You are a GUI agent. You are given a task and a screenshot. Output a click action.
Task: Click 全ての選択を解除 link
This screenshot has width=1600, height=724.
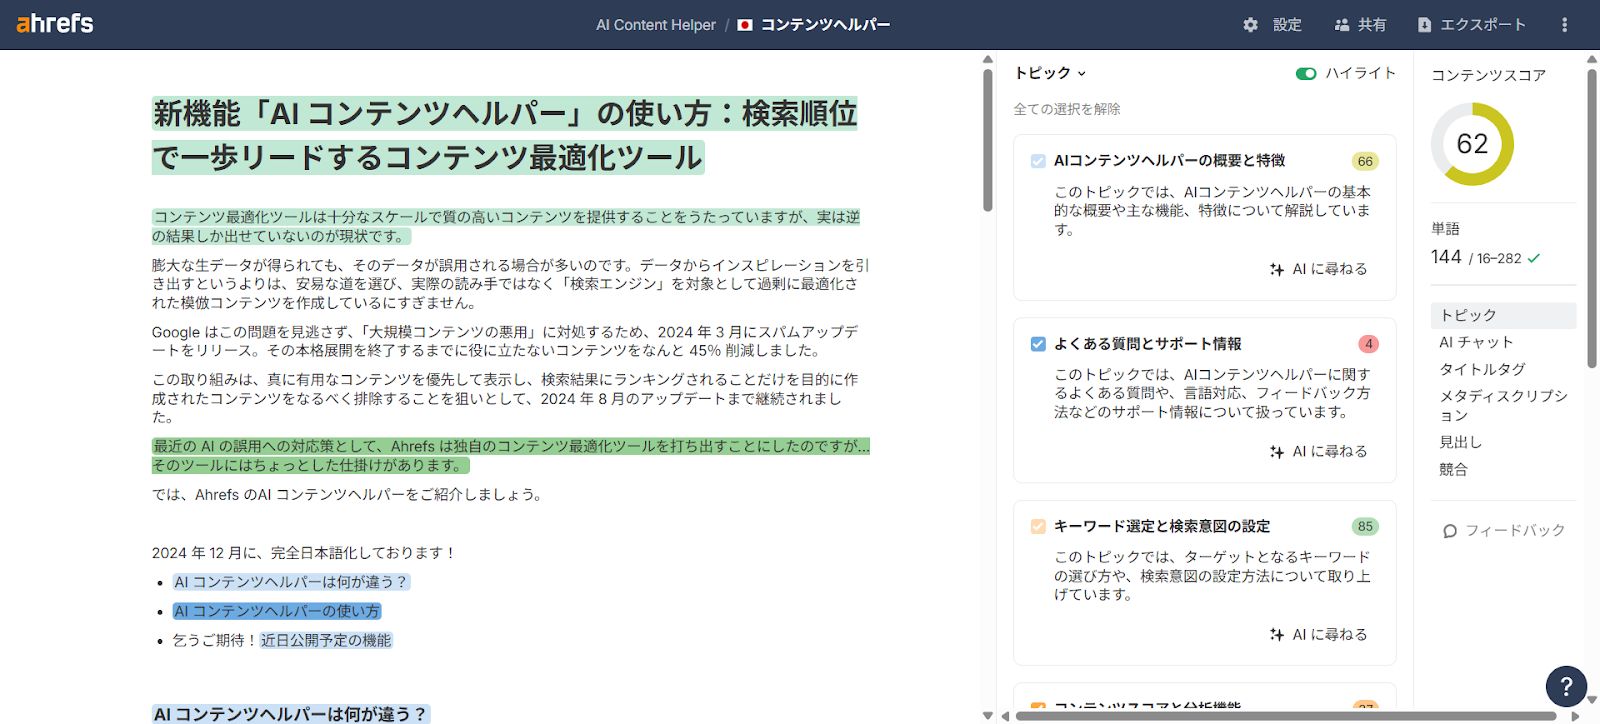click(1067, 109)
